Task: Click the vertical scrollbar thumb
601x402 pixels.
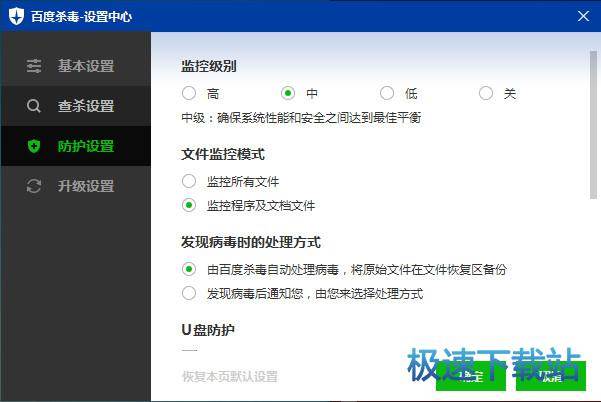Action: coord(593,125)
